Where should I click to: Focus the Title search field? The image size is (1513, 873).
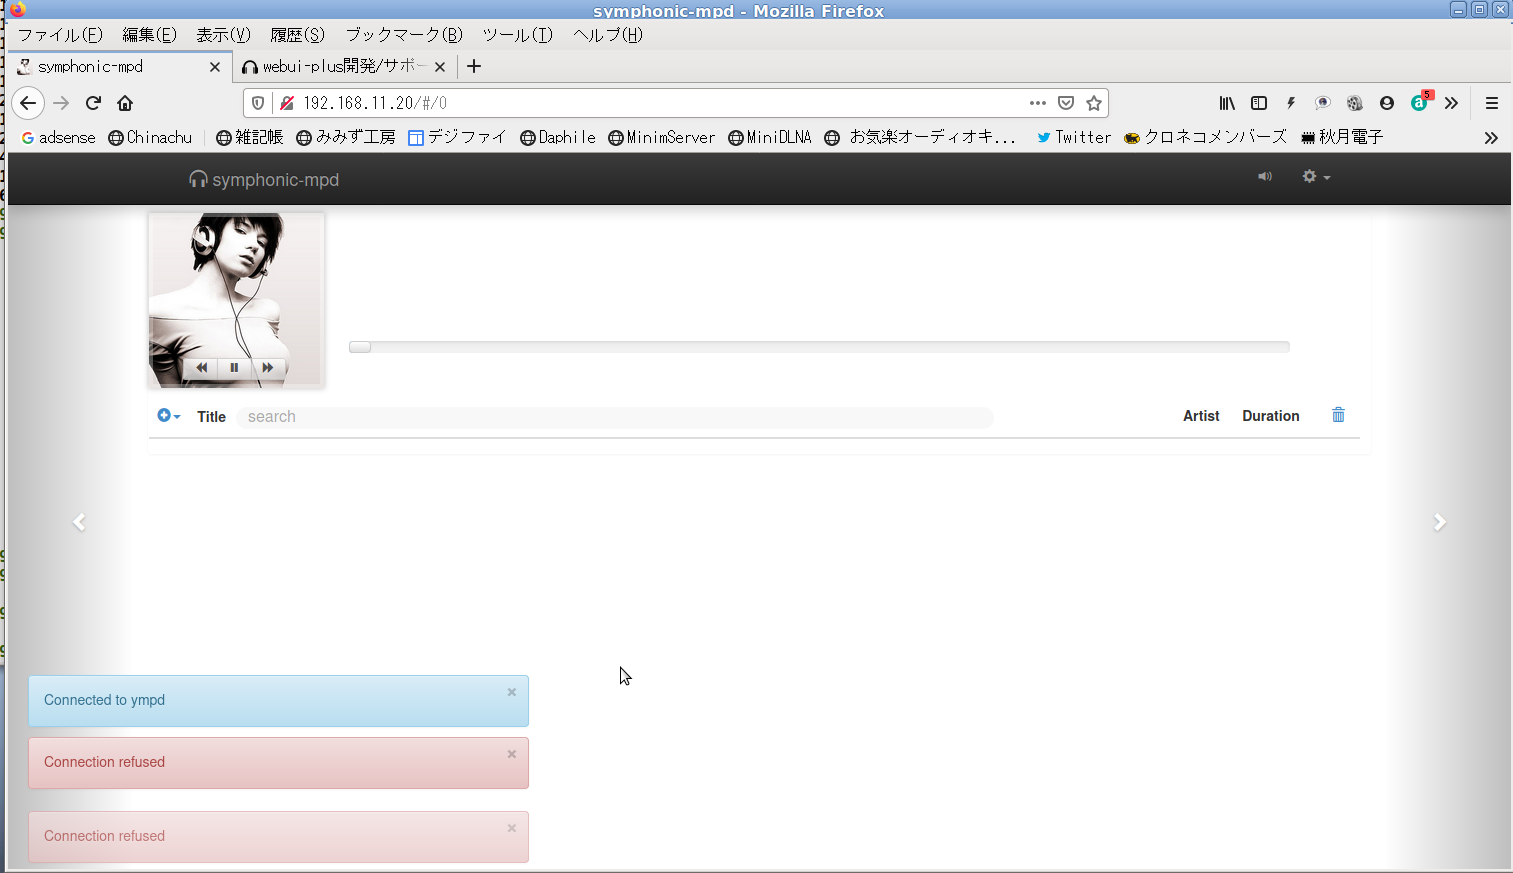[x=615, y=417]
